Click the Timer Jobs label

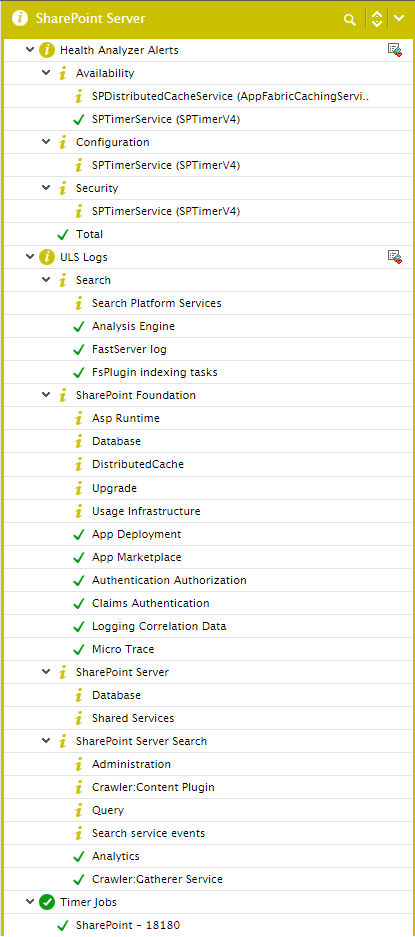click(87, 902)
